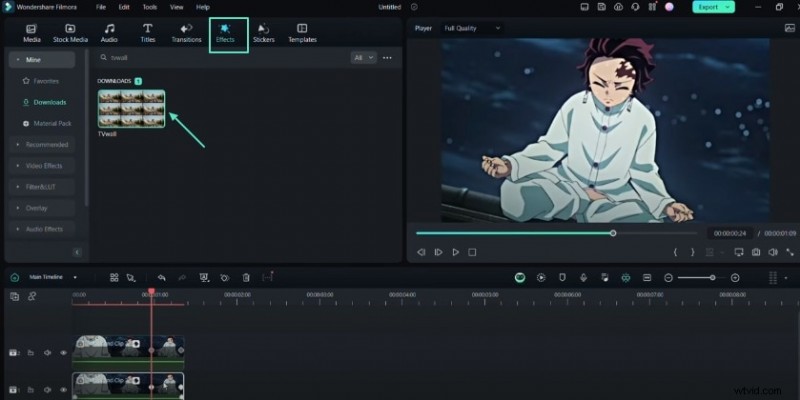This screenshot has height=400, width=800.
Task: Expand the Filter&LUT category
Action: pyautogui.click(x=42, y=187)
